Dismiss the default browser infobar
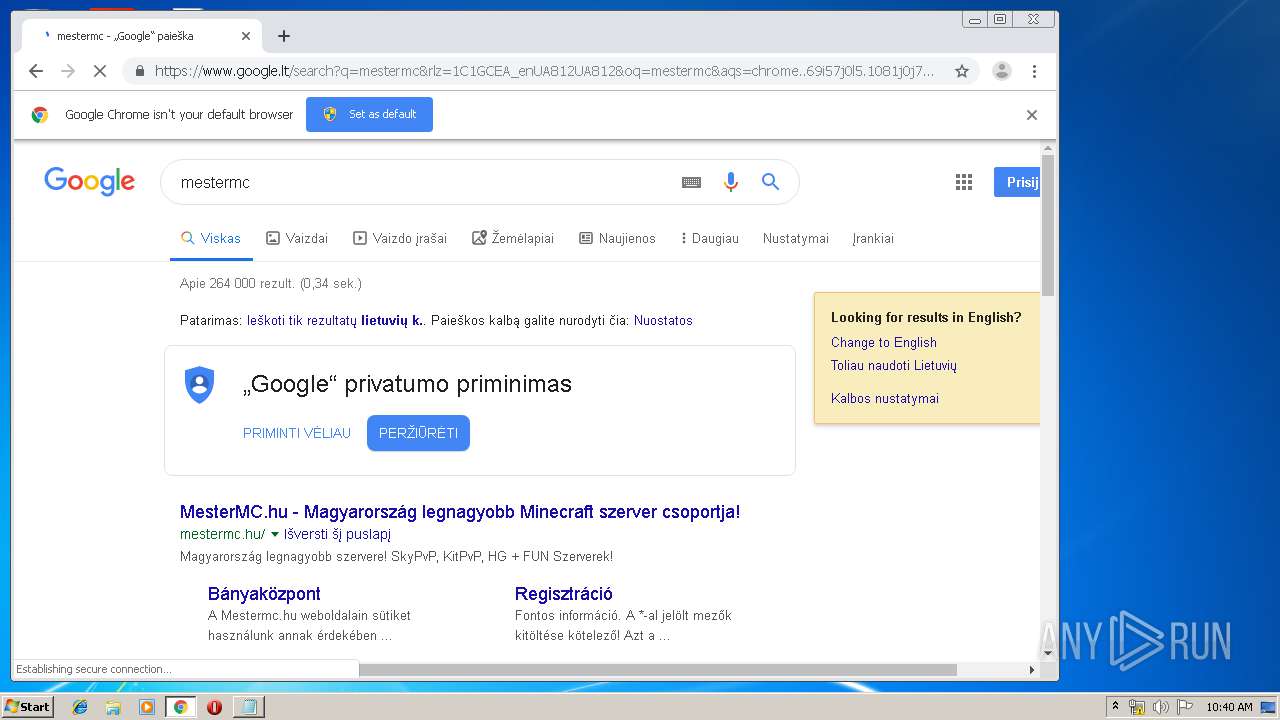 coord(1032,115)
